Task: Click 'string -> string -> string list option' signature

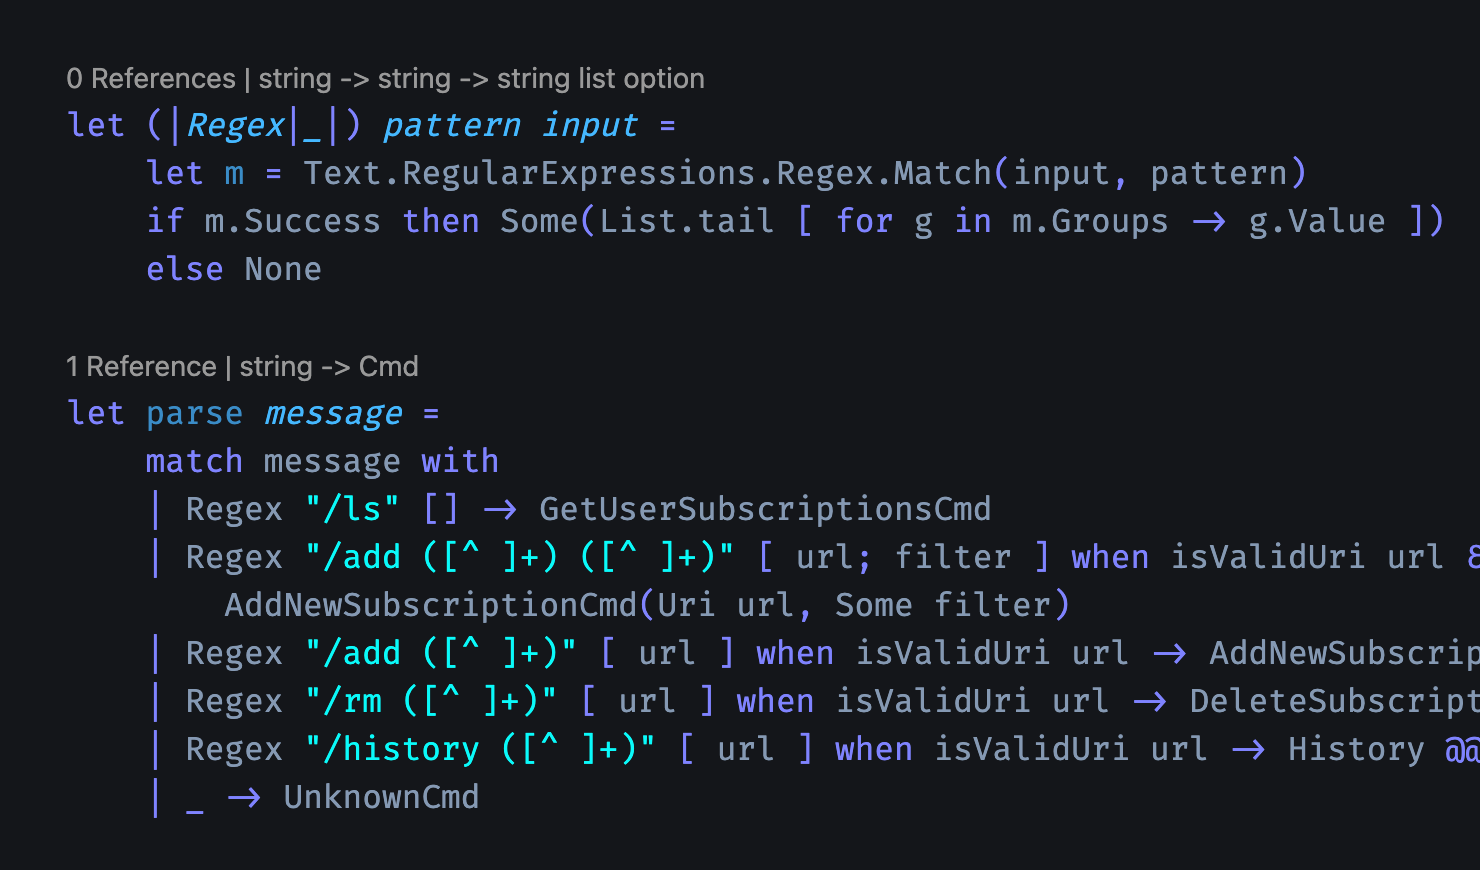Action: [x=481, y=79]
